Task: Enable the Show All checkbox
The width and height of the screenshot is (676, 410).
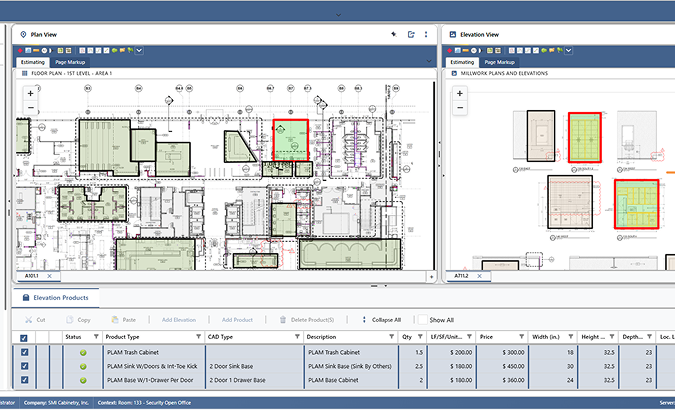Action: [x=423, y=319]
